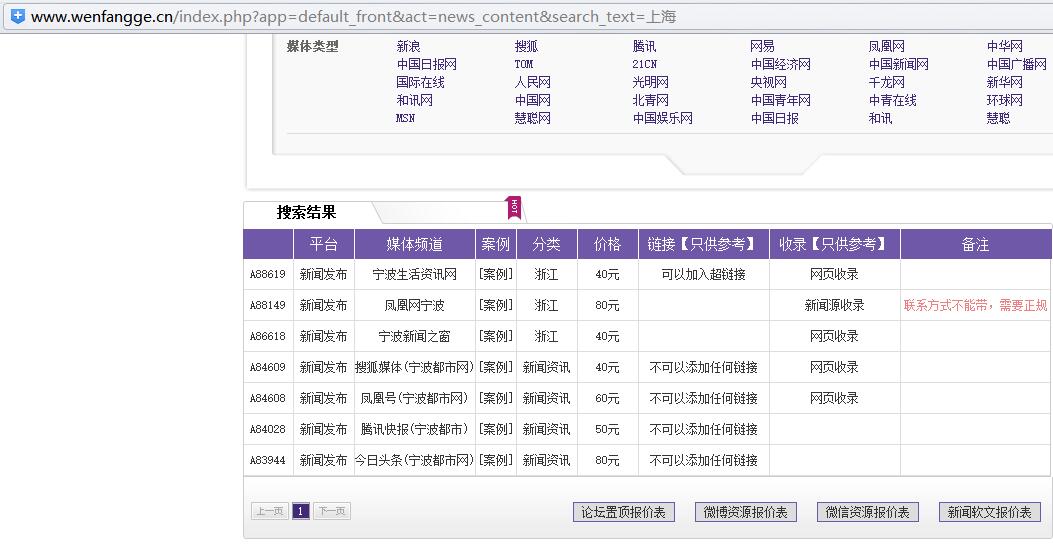The image size is (1053, 545).
Task: Open 宁波新闻之窗 channel entry
Action: pyautogui.click(x=414, y=336)
